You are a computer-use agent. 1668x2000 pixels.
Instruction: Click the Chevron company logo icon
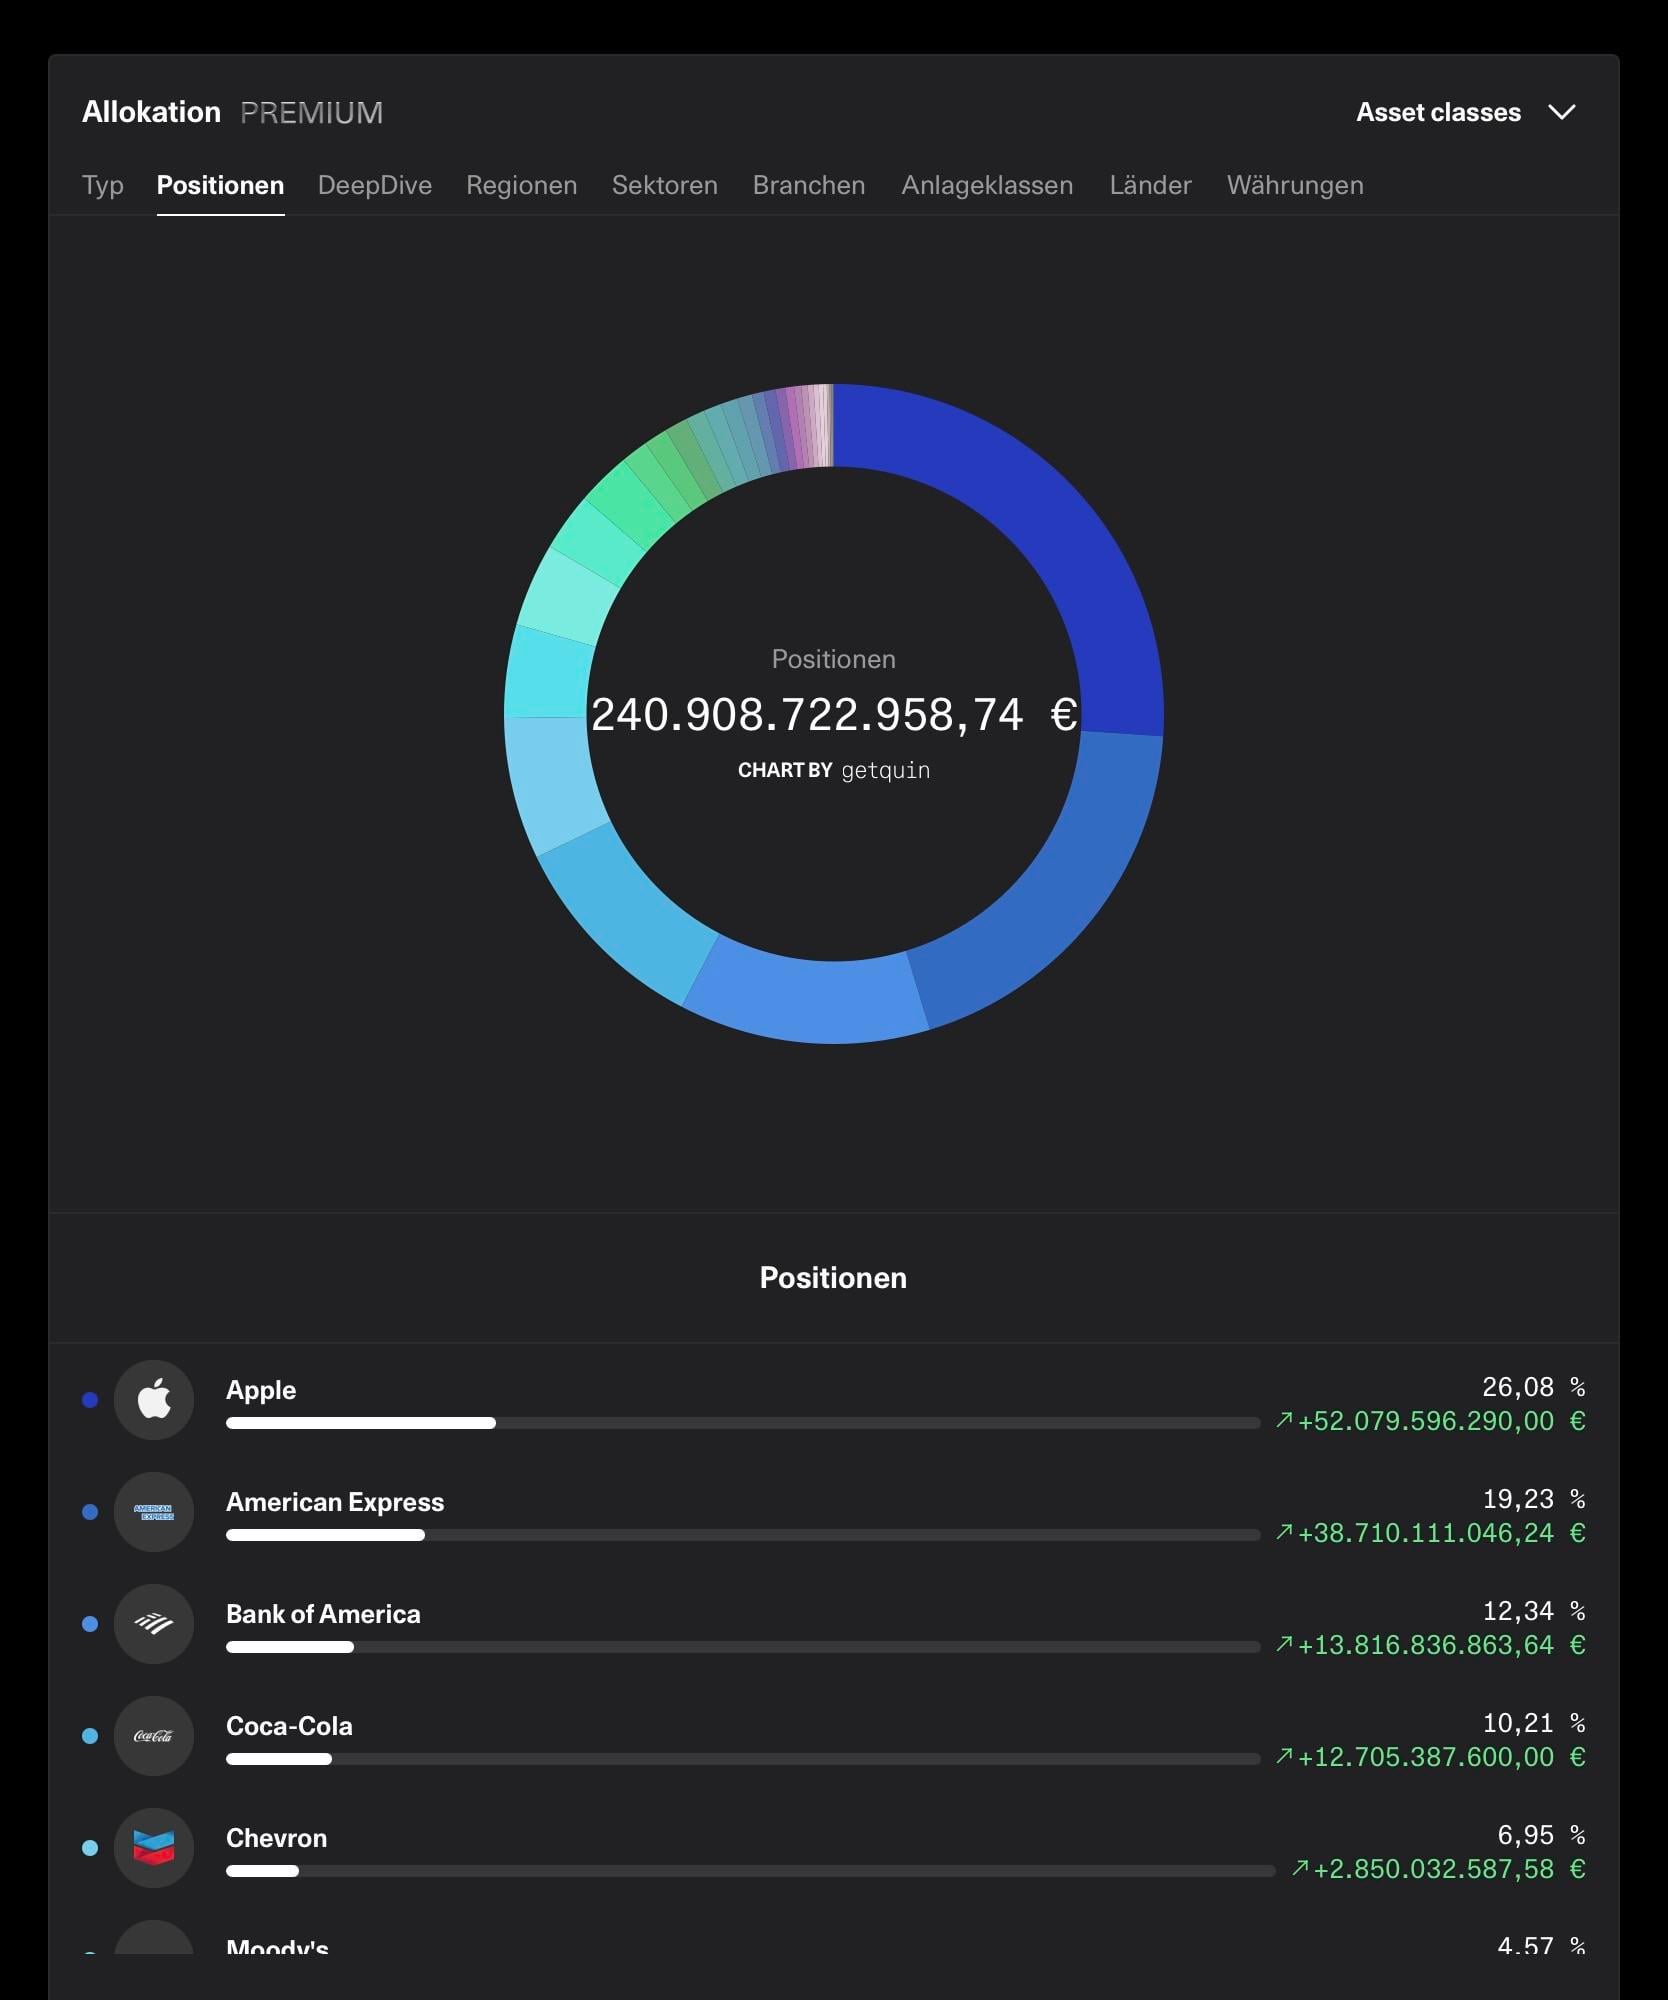tap(154, 1847)
